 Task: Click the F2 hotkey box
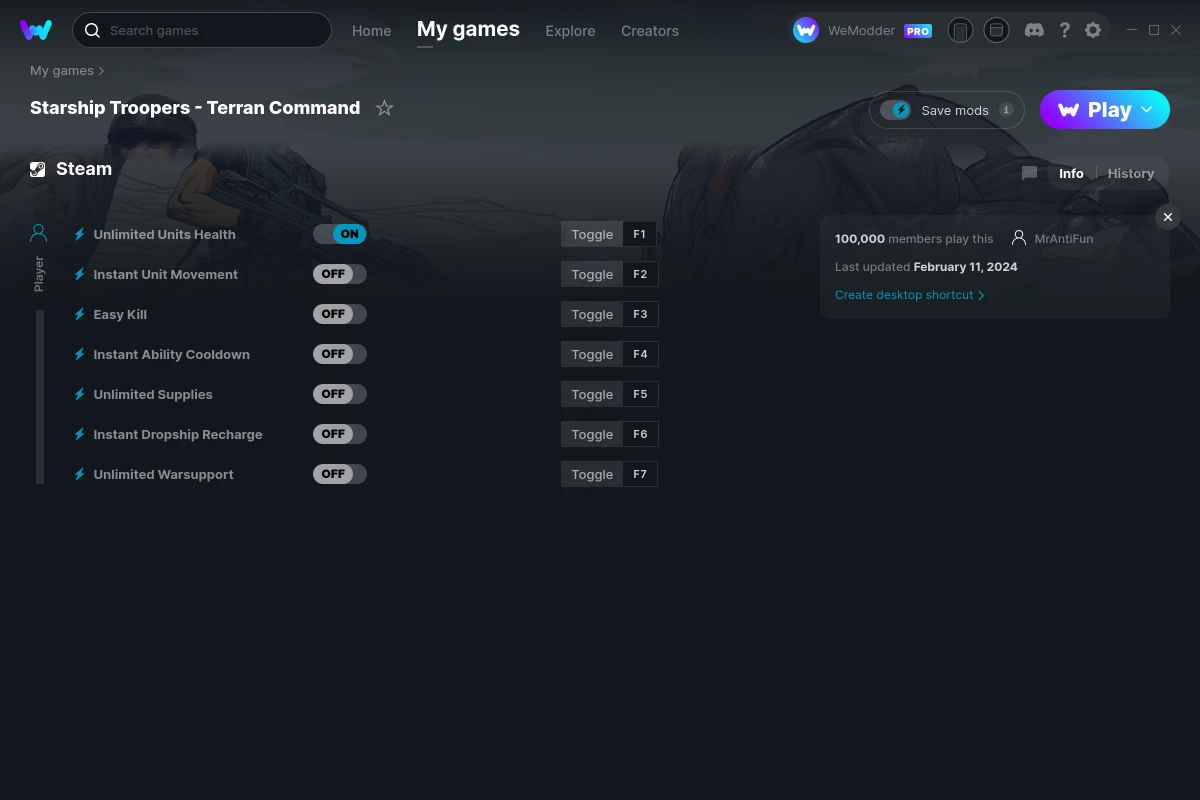[x=640, y=274]
